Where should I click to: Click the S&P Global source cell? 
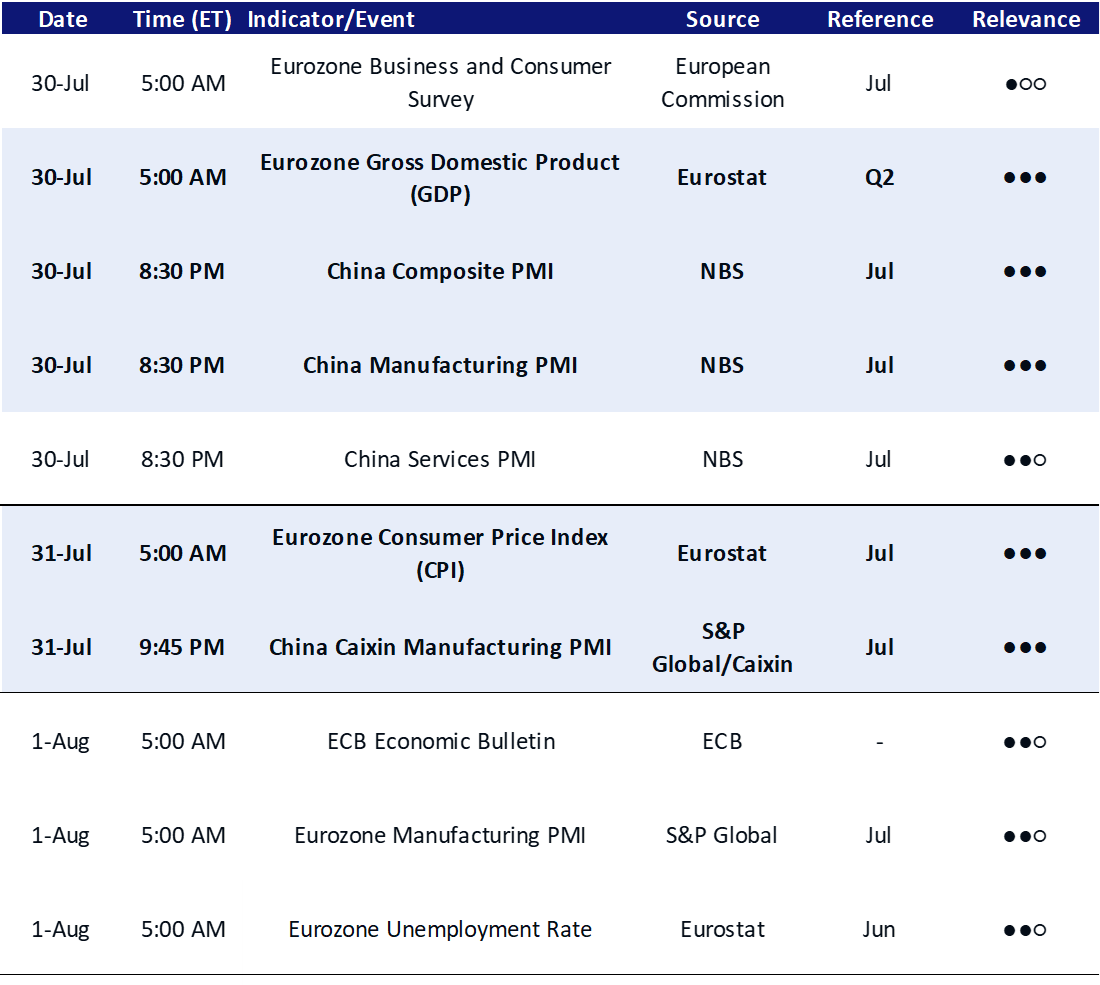click(722, 836)
